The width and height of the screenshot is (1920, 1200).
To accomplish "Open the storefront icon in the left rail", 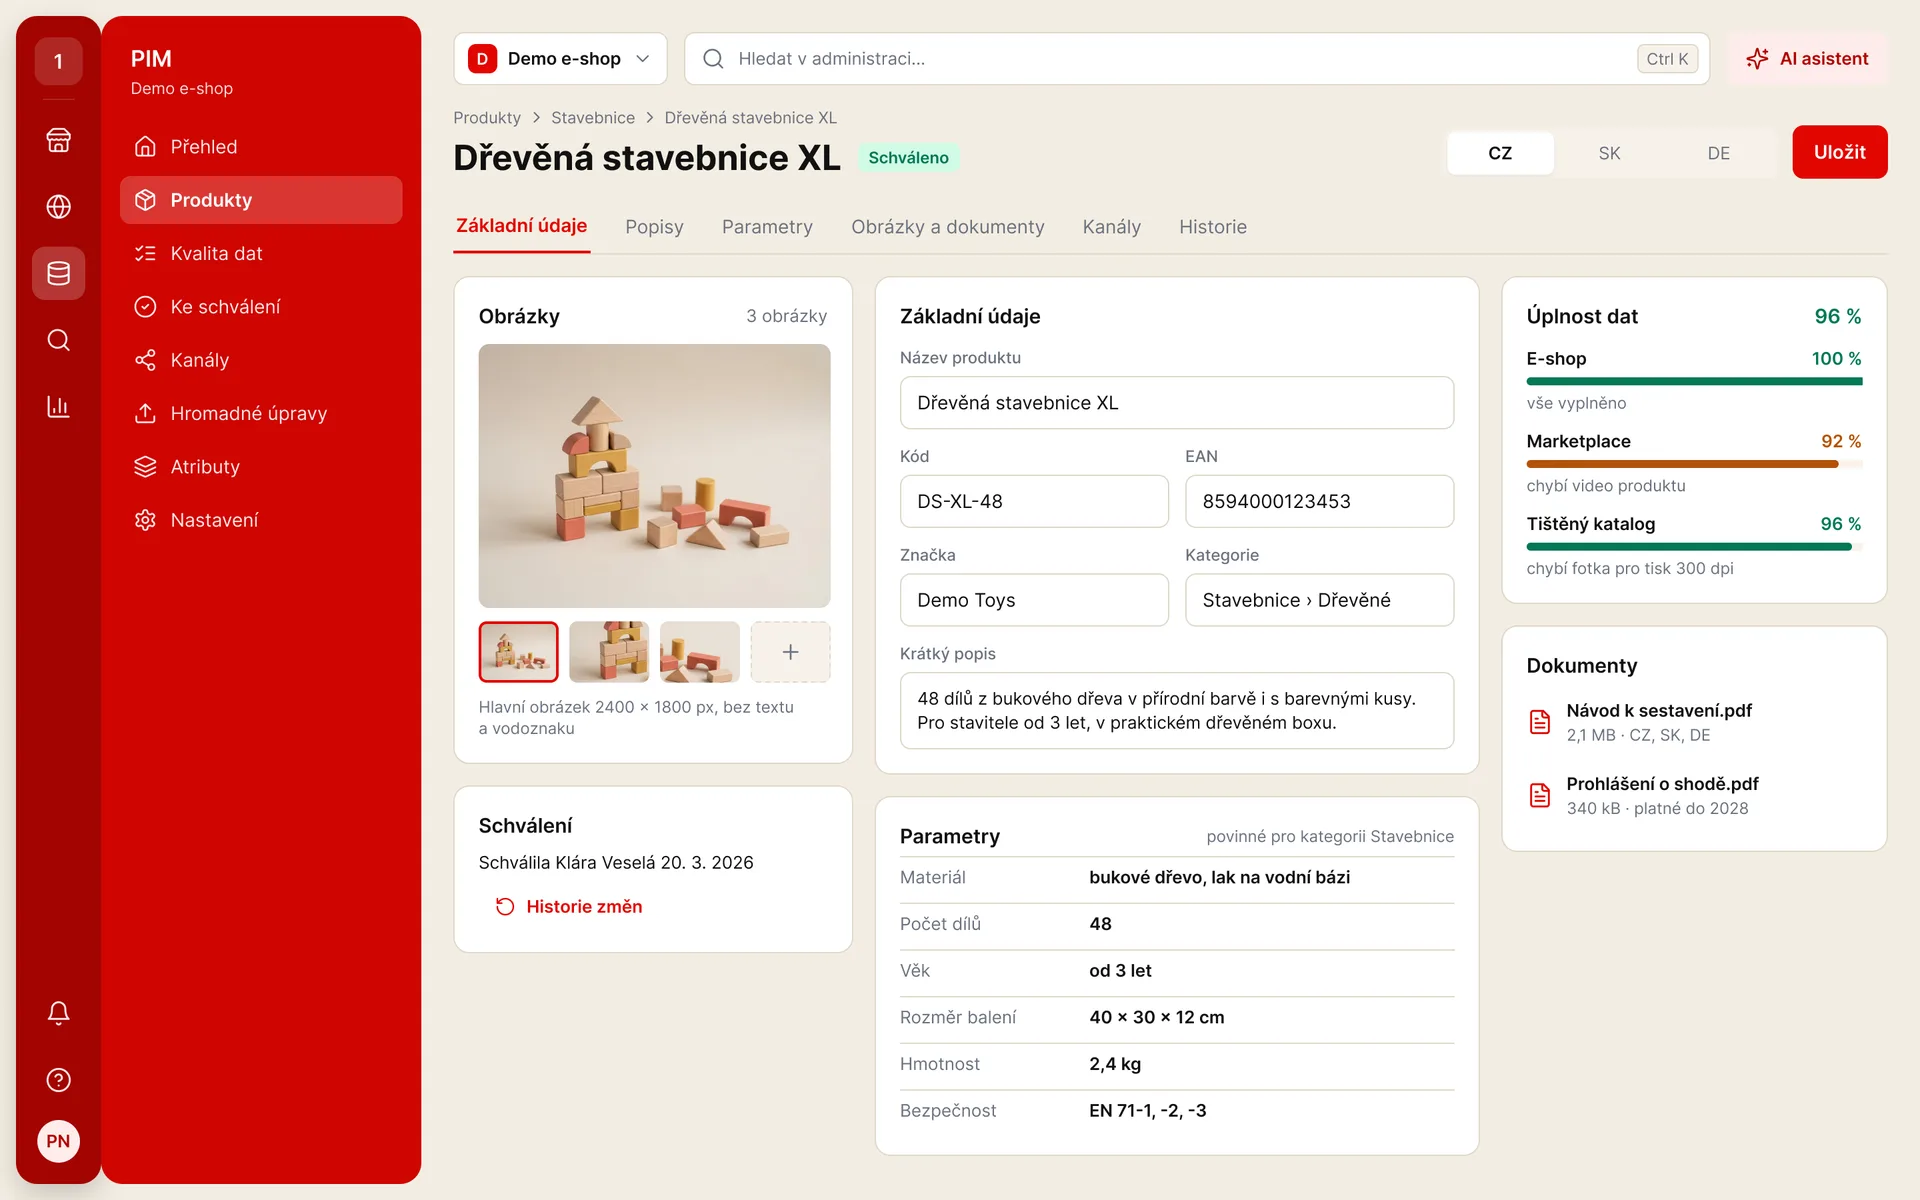I will click(x=58, y=140).
